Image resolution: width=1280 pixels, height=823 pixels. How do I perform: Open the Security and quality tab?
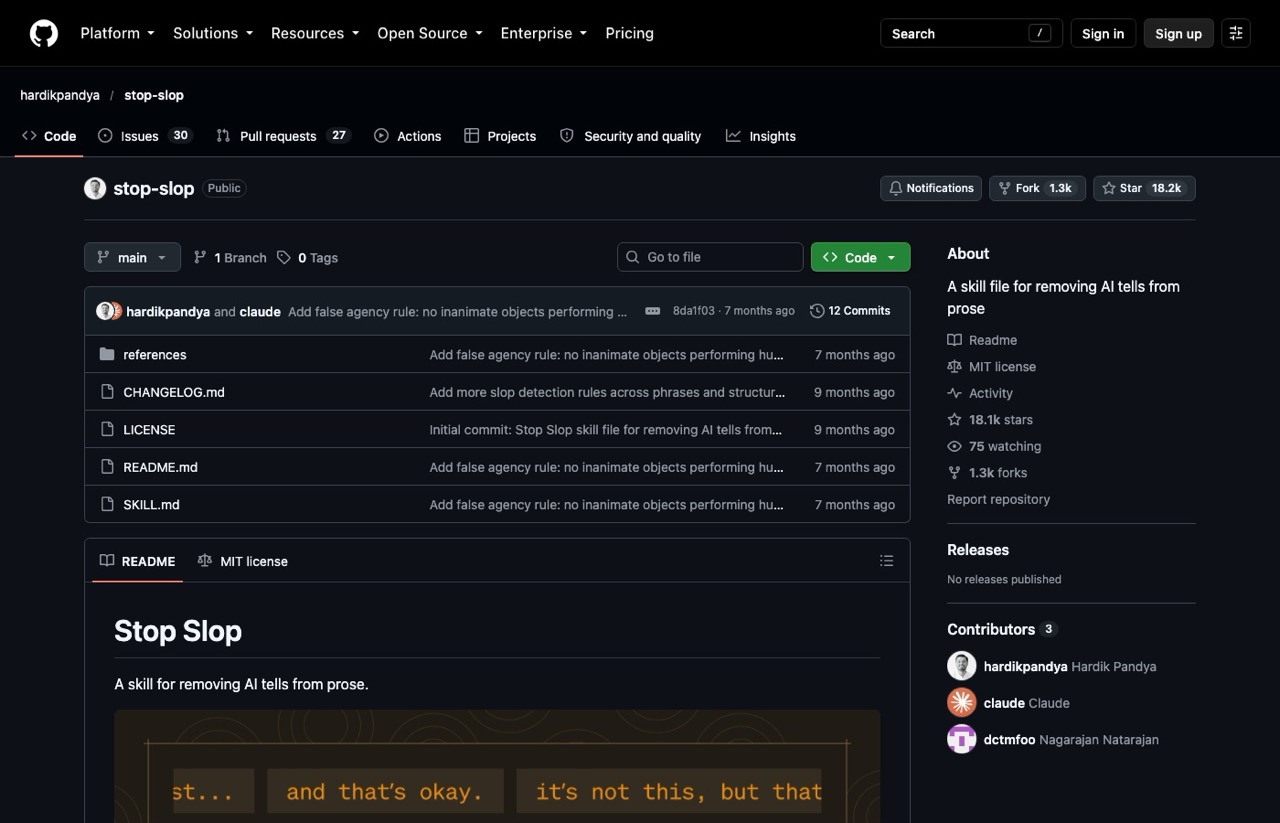[x=630, y=136]
